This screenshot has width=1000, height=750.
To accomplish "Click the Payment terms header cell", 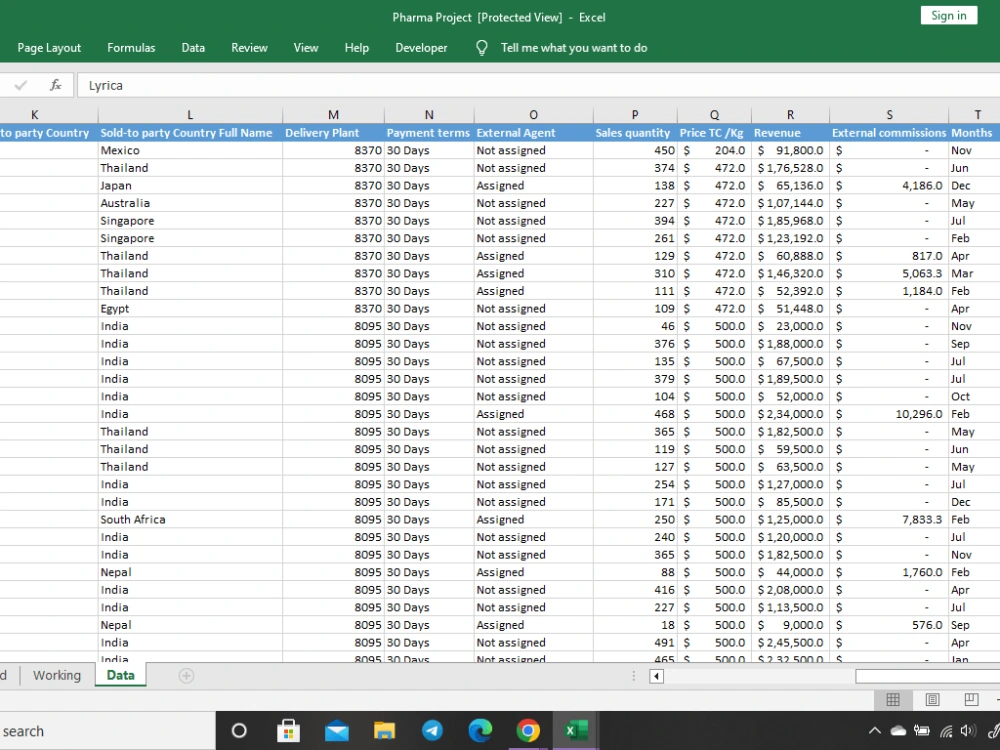I will point(429,133).
